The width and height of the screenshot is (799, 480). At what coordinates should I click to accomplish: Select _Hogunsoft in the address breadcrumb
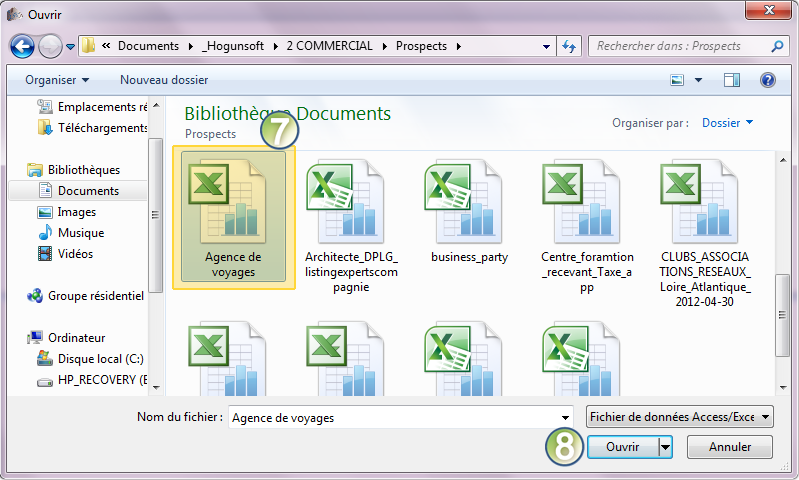tap(233, 46)
